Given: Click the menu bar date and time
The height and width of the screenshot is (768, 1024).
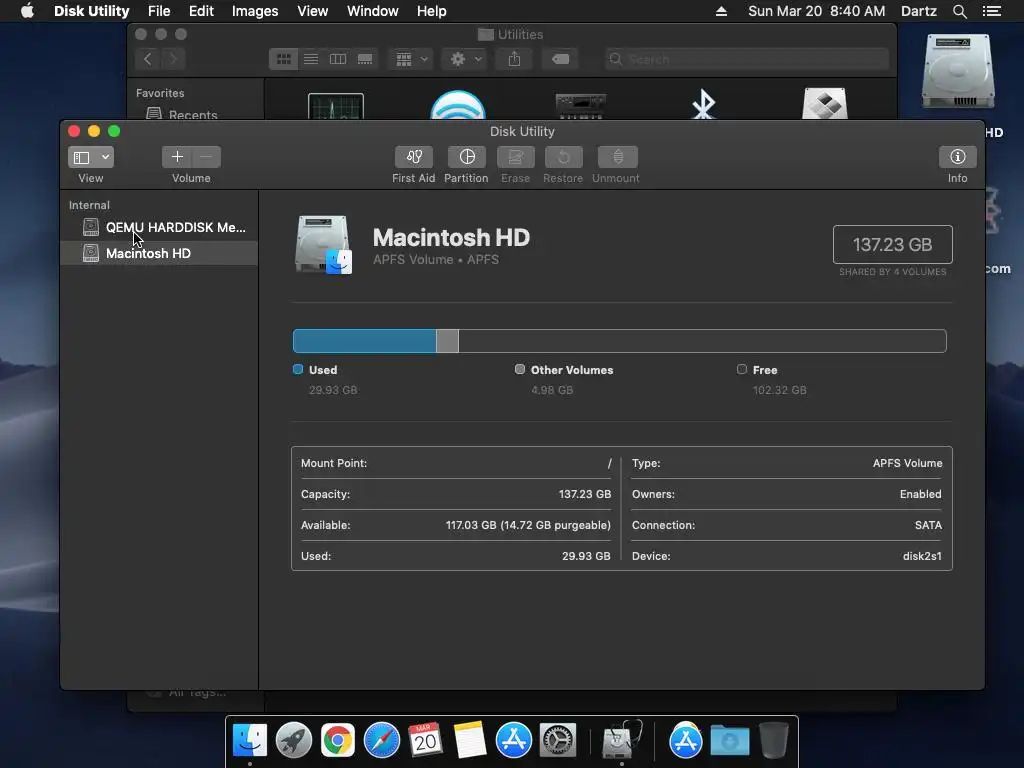Looking at the screenshot, I should click(x=816, y=11).
